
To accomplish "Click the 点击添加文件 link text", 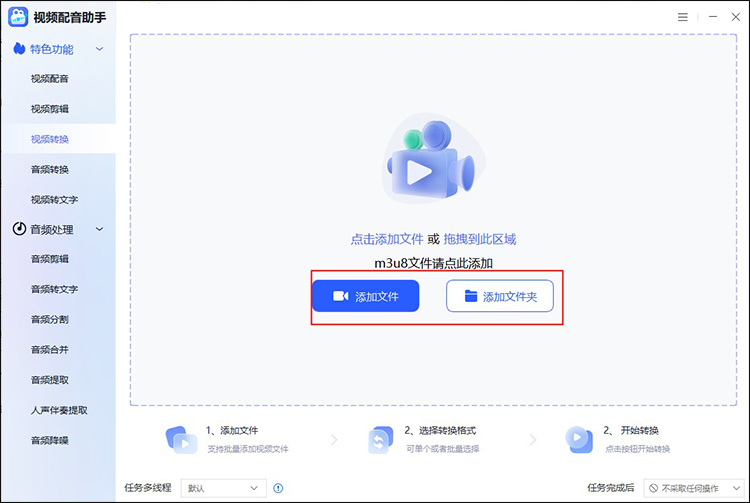I will click(x=387, y=239).
